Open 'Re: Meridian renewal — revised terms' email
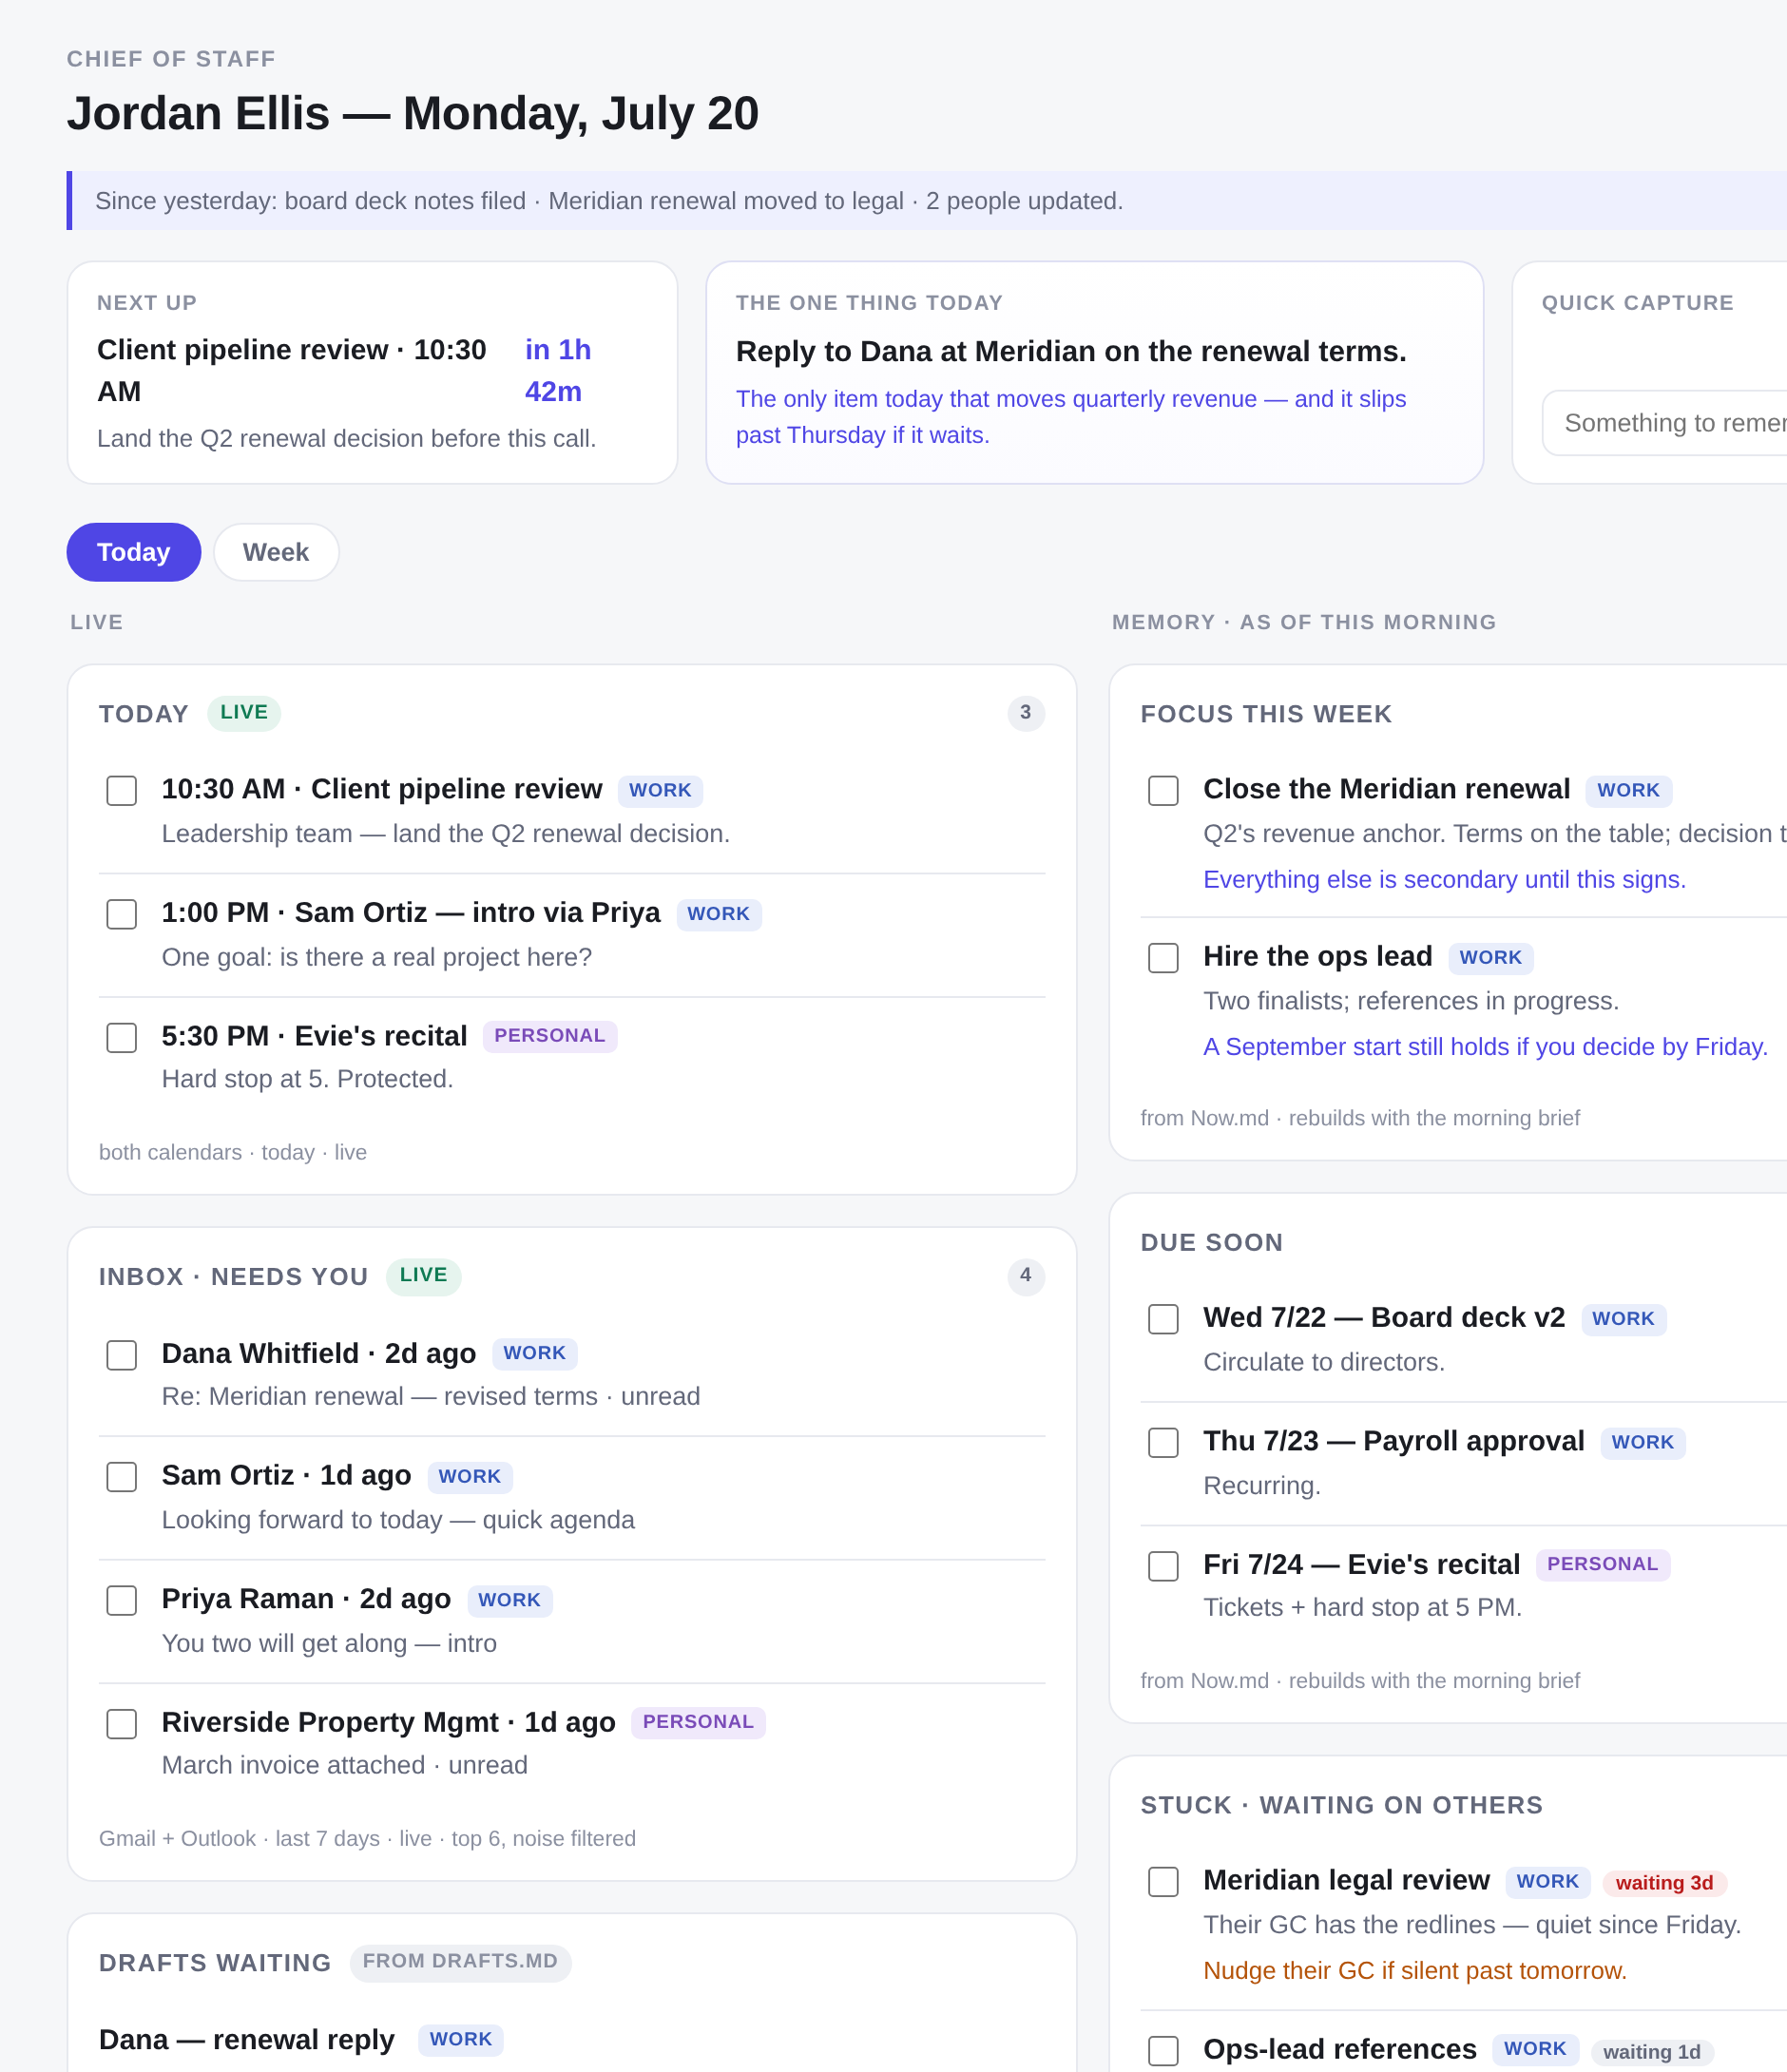The width and height of the screenshot is (1787, 2072). point(431,1397)
